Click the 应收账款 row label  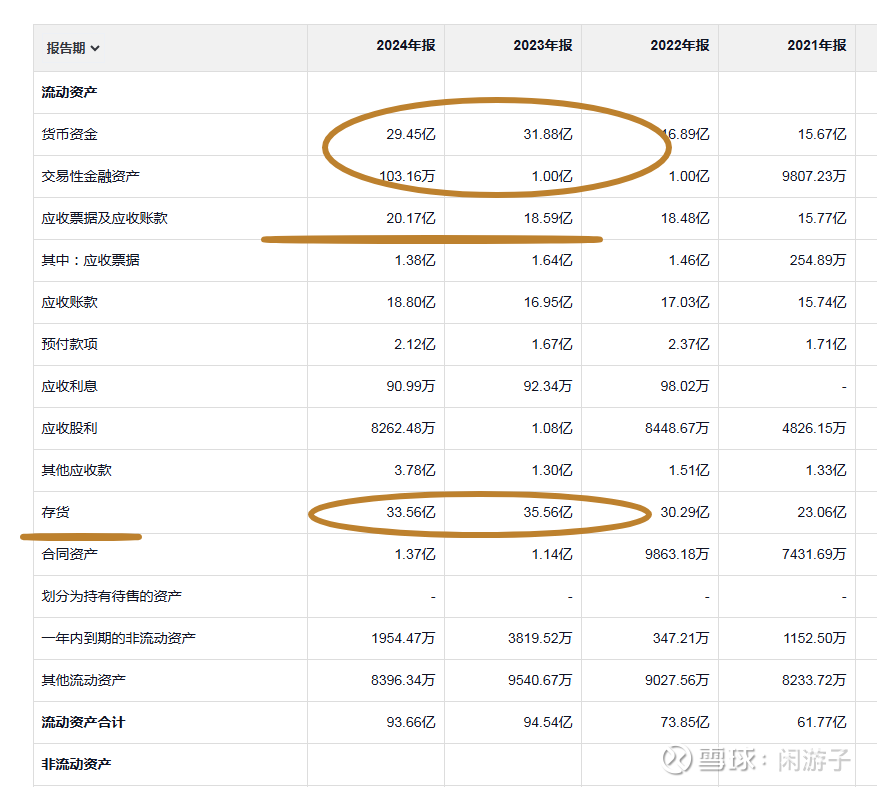(69, 303)
